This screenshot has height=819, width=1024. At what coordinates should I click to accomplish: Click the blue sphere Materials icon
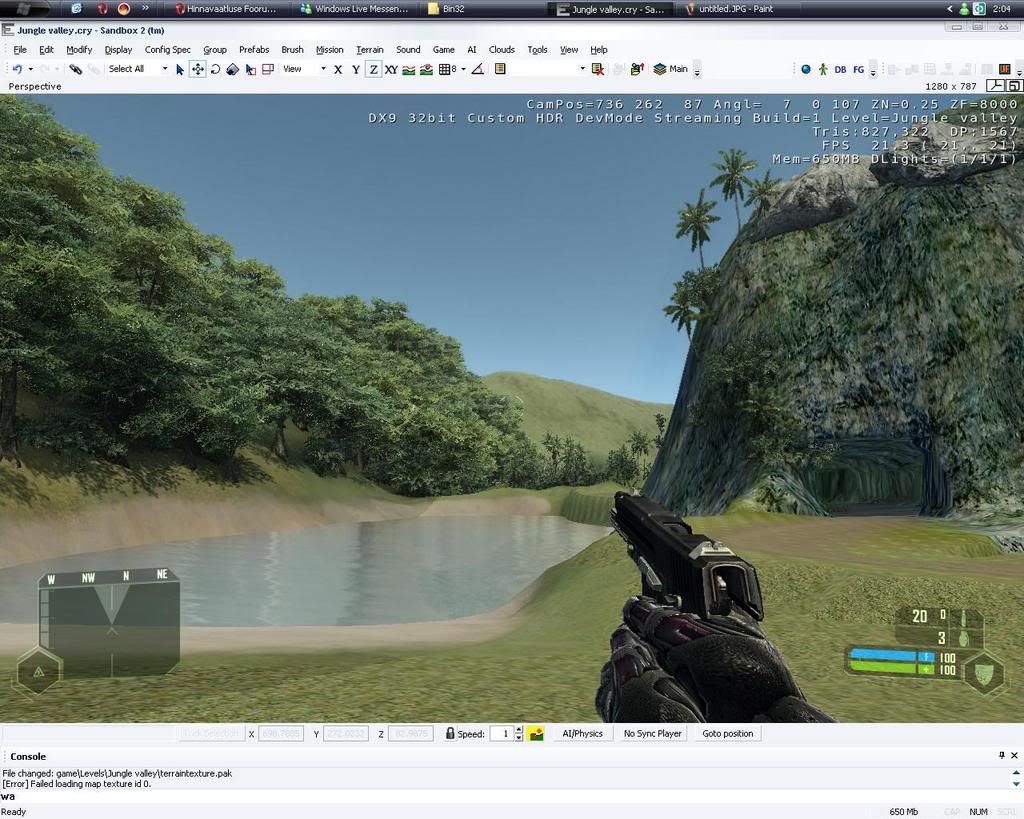(x=806, y=69)
